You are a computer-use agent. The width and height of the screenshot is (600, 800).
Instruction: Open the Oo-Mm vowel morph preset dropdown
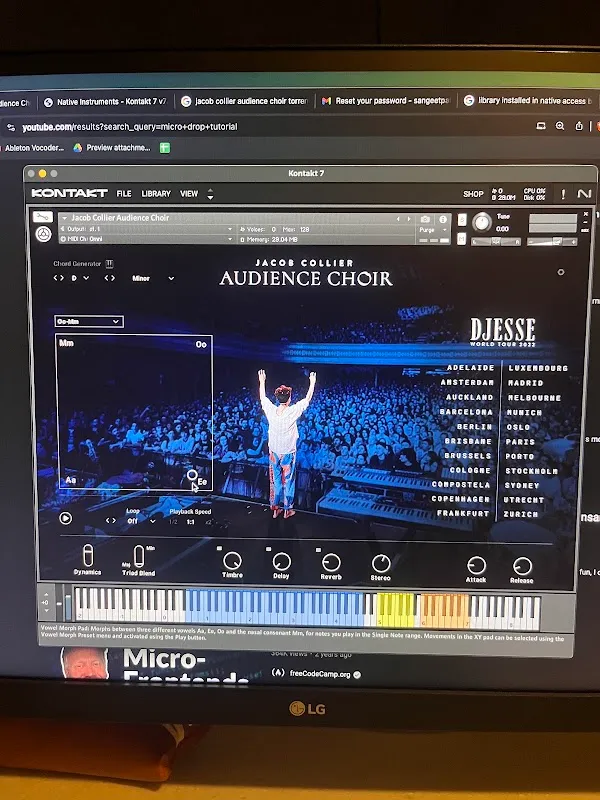pos(89,321)
